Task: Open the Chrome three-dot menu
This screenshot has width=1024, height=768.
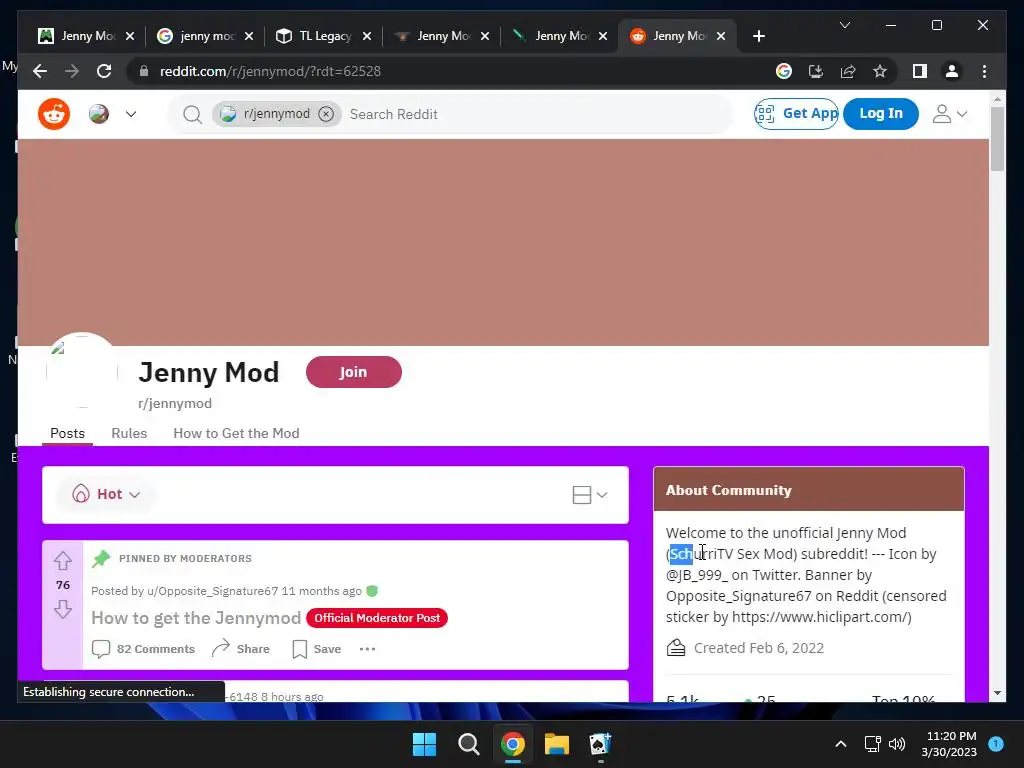Action: [x=984, y=71]
